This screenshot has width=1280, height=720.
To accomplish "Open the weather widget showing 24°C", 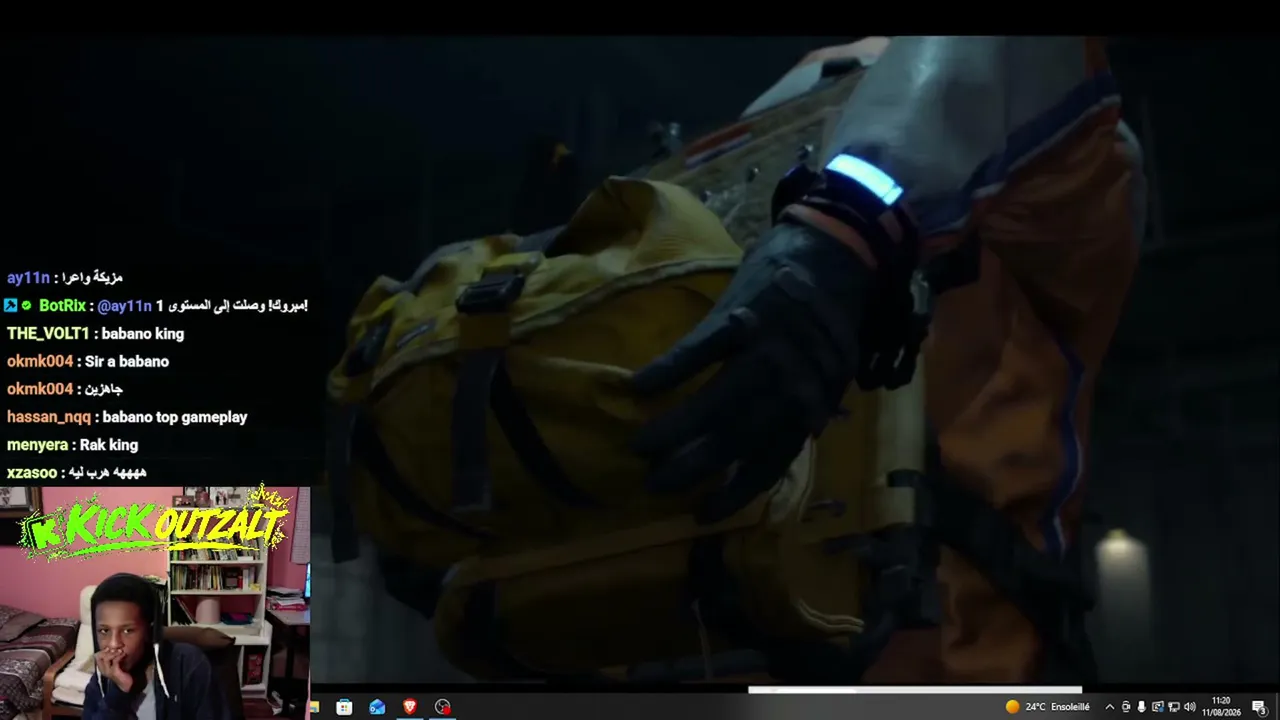I will click(1047, 707).
